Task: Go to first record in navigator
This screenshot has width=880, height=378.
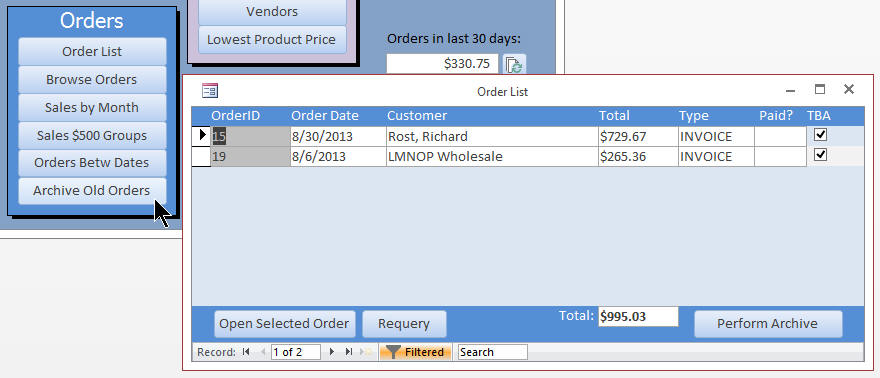Action: point(246,352)
